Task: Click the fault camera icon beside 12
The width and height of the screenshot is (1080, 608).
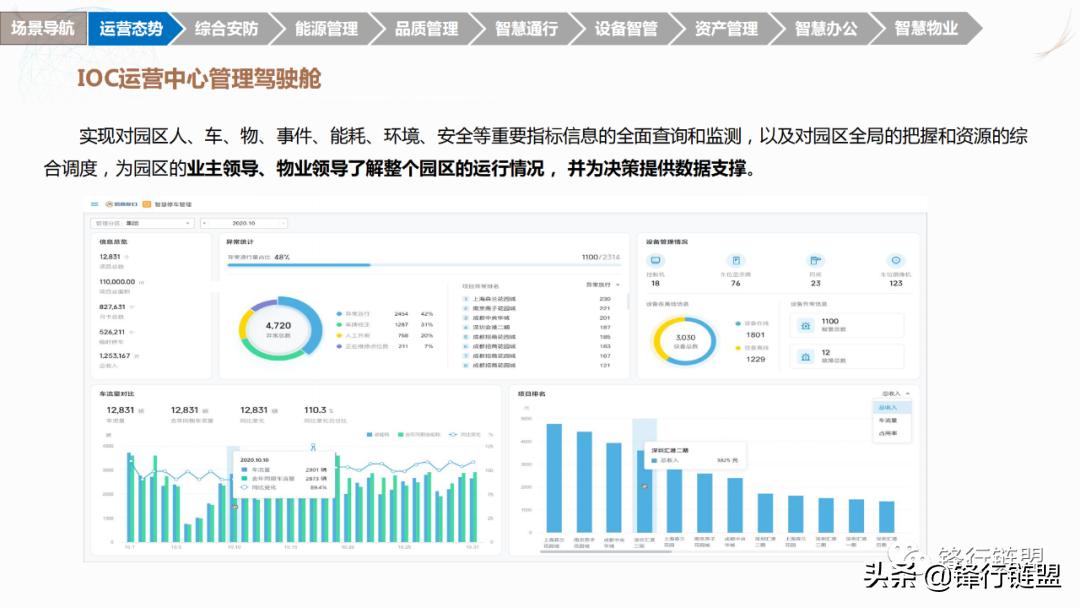Action: [806, 356]
